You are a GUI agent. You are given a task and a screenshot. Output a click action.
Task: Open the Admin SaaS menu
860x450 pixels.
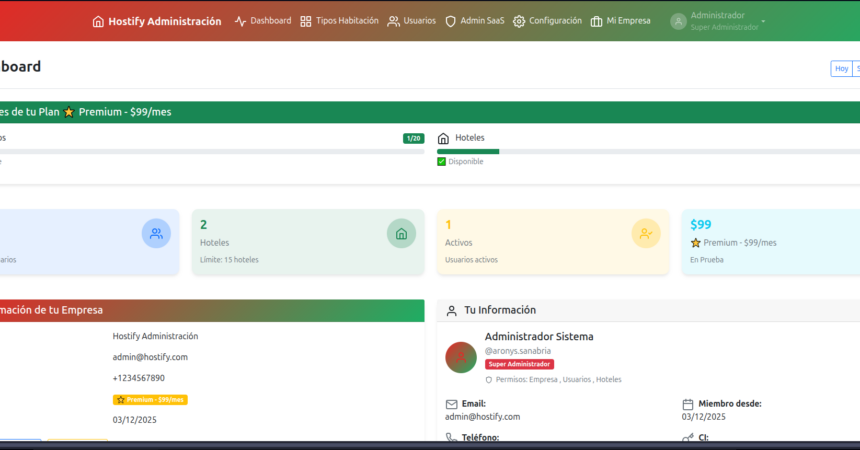point(474,21)
